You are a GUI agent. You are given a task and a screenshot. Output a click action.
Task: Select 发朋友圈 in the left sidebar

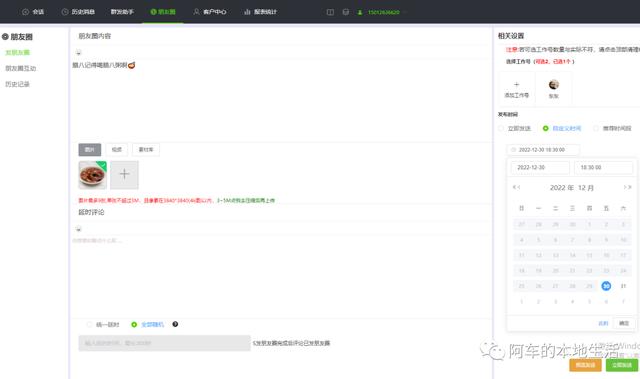pyautogui.click(x=17, y=52)
